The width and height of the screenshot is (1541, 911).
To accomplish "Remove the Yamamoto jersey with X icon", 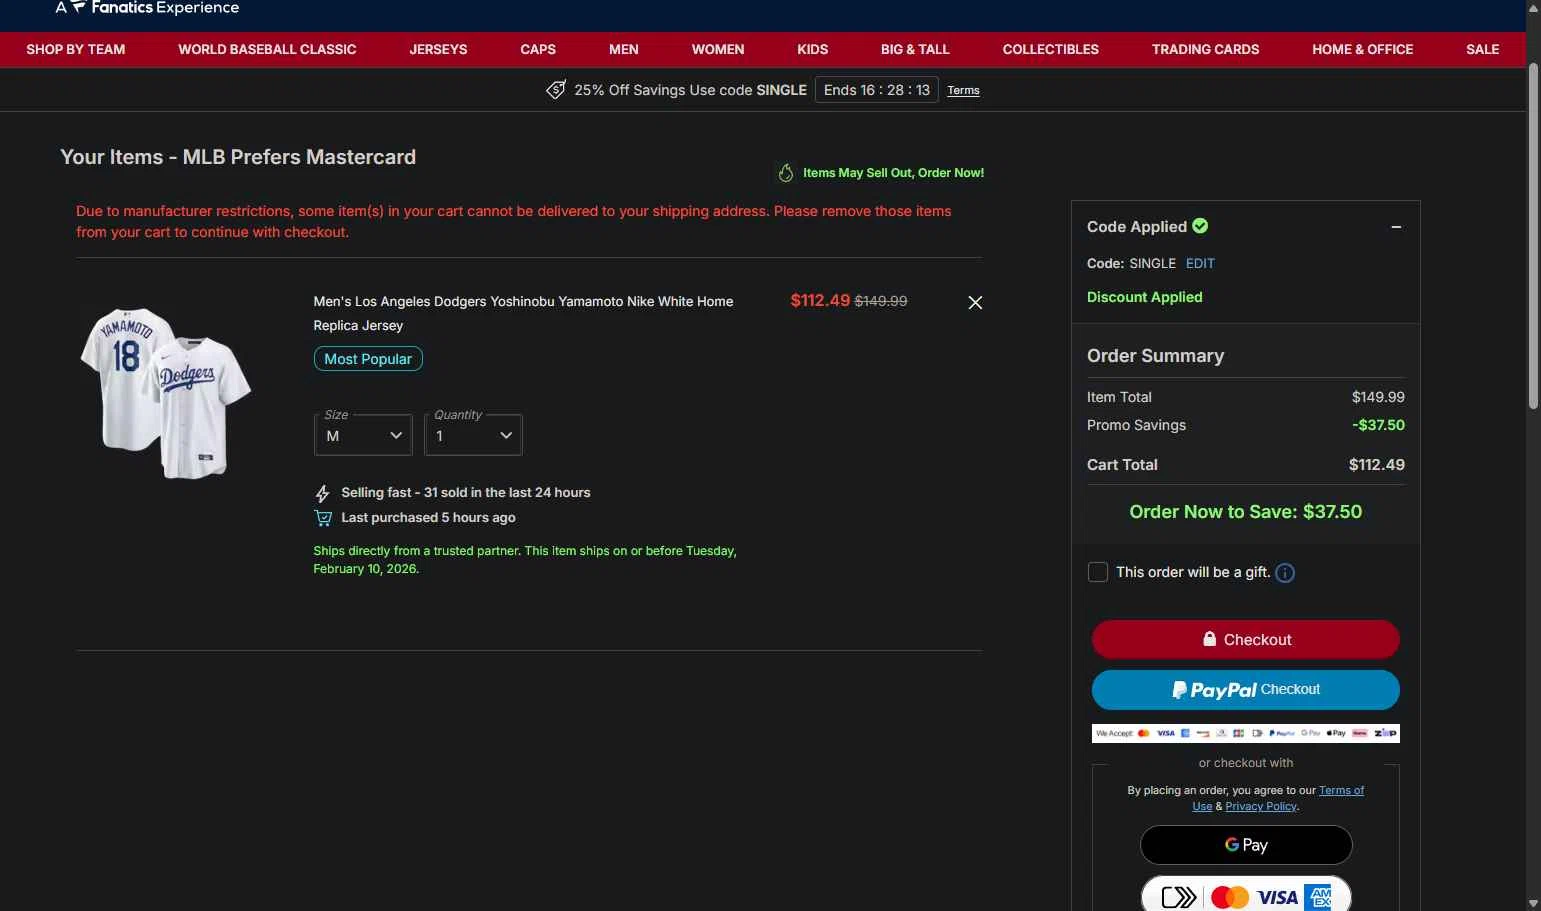I will click(x=975, y=302).
